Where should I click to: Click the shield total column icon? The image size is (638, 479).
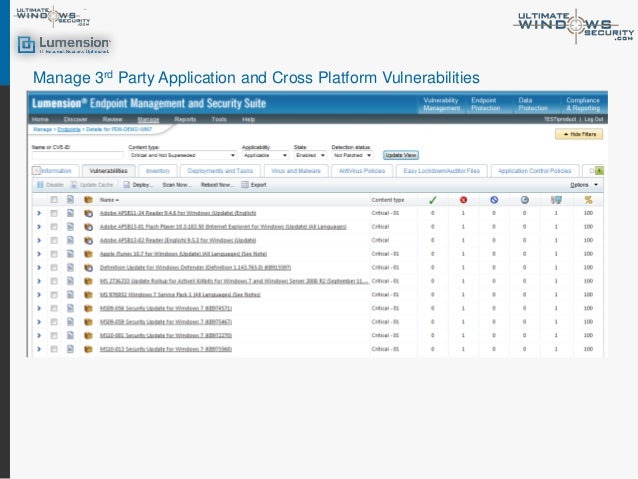(556, 200)
